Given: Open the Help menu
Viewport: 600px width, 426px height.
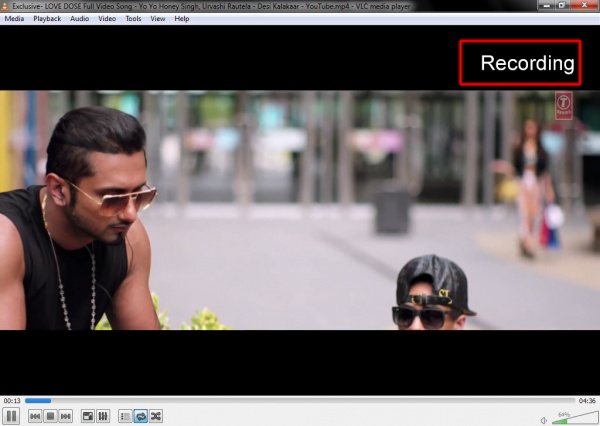Looking at the screenshot, I should (x=182, y=19).
